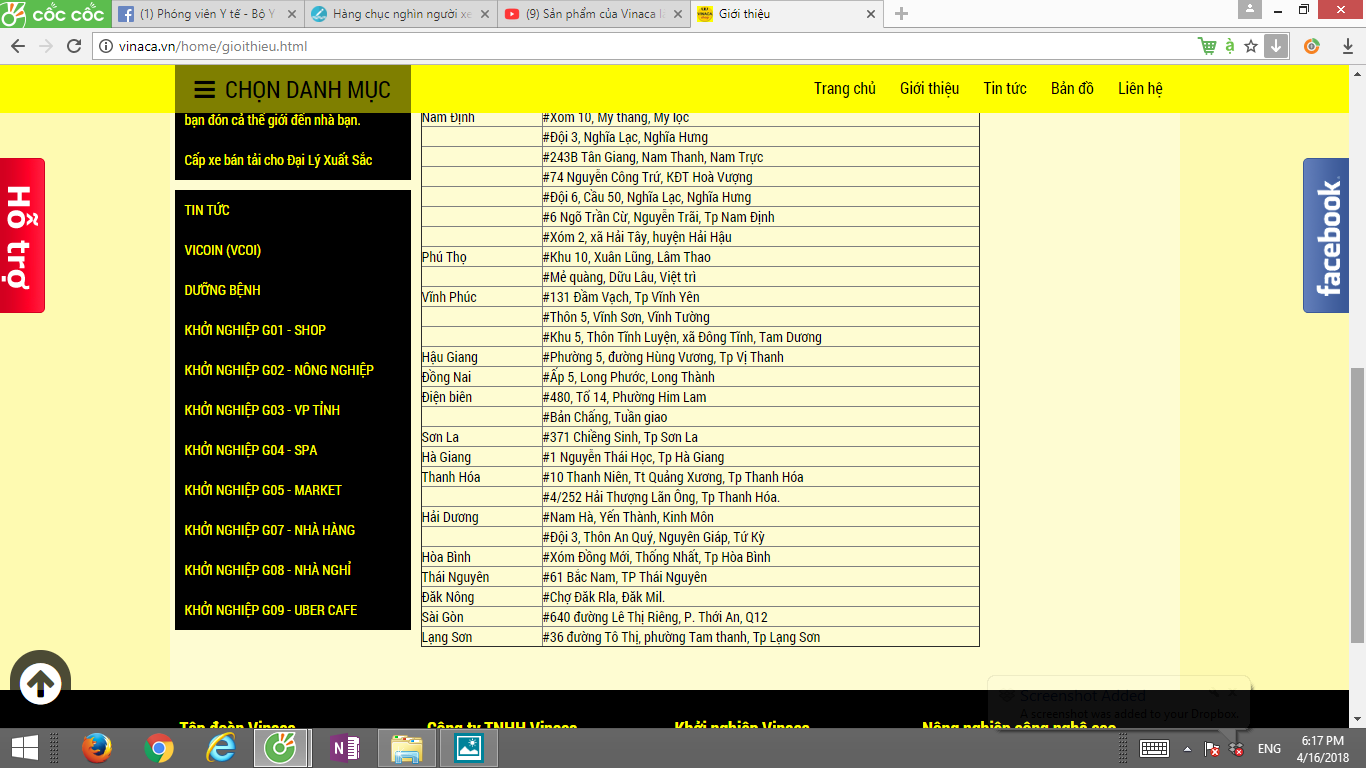Launch Chrome from the taskbar
The height and width of the screenshot is (768, 1366).
pos(158,748)
